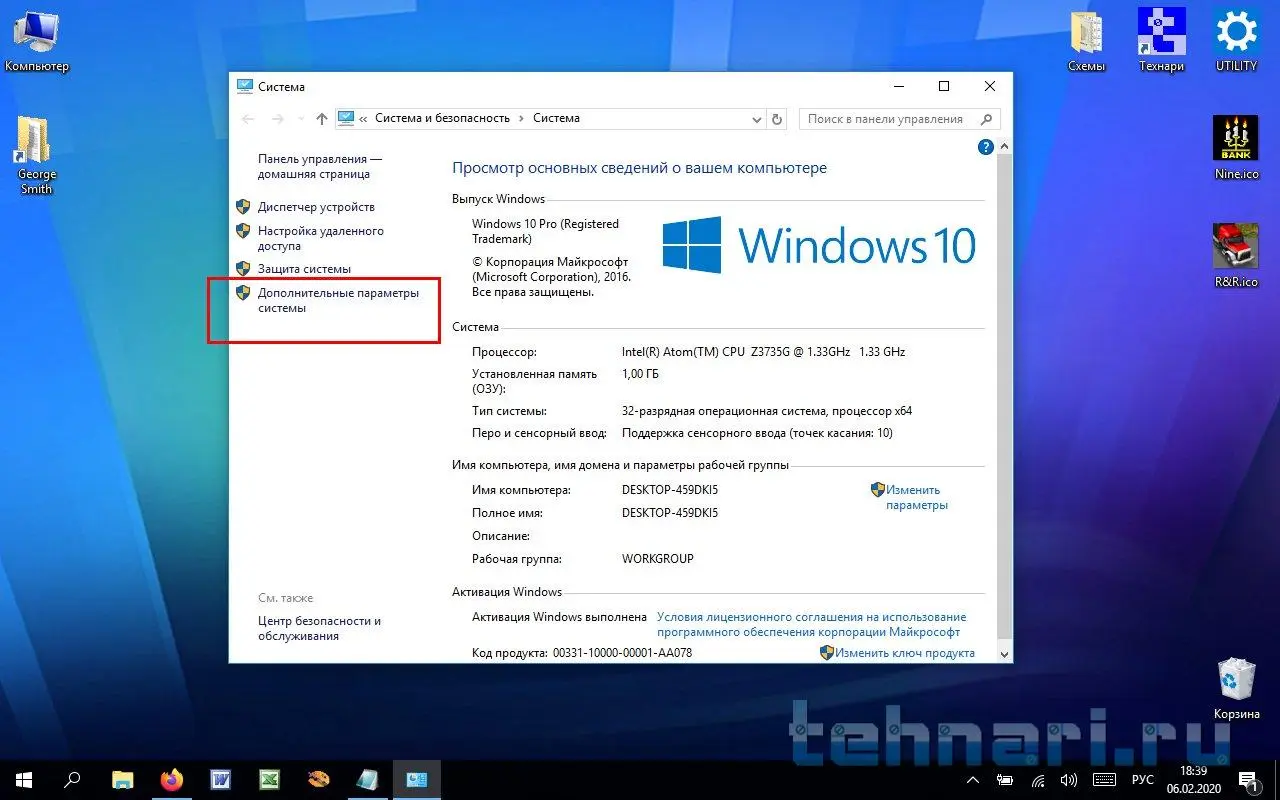
Task: Open the Корзина recycle bin
Action: [1236, 689]
